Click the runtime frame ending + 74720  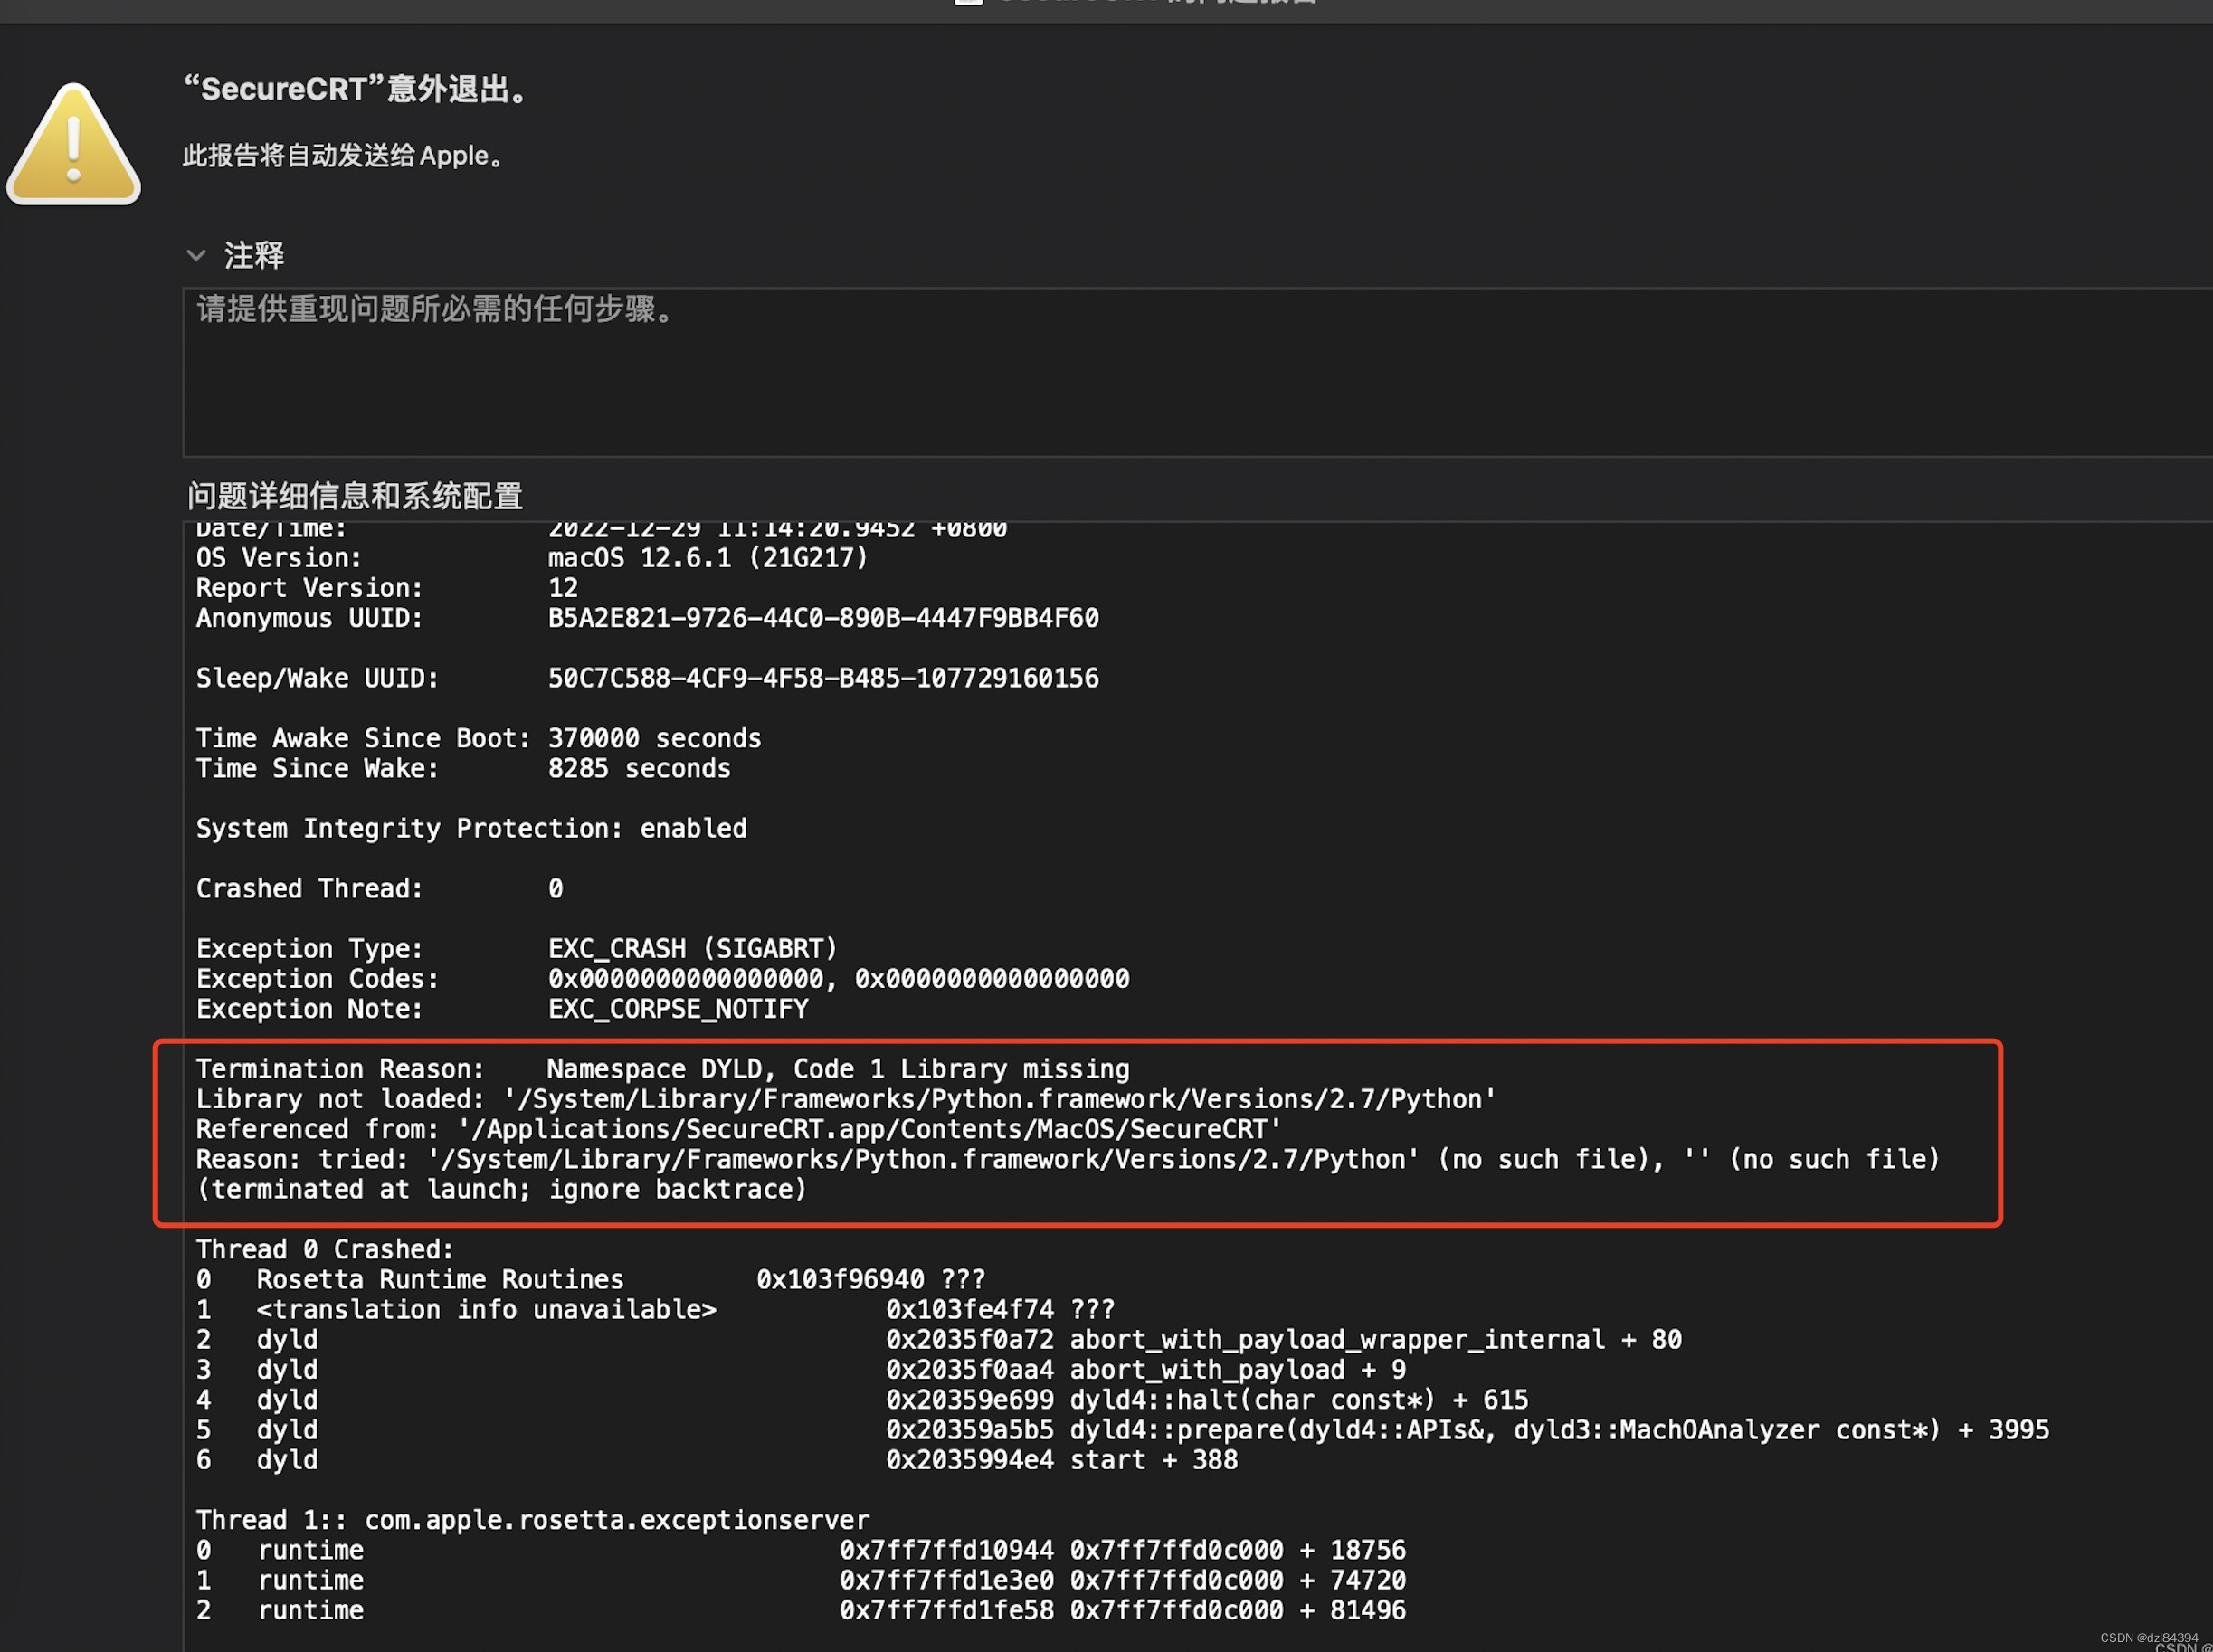(801, 1580)
